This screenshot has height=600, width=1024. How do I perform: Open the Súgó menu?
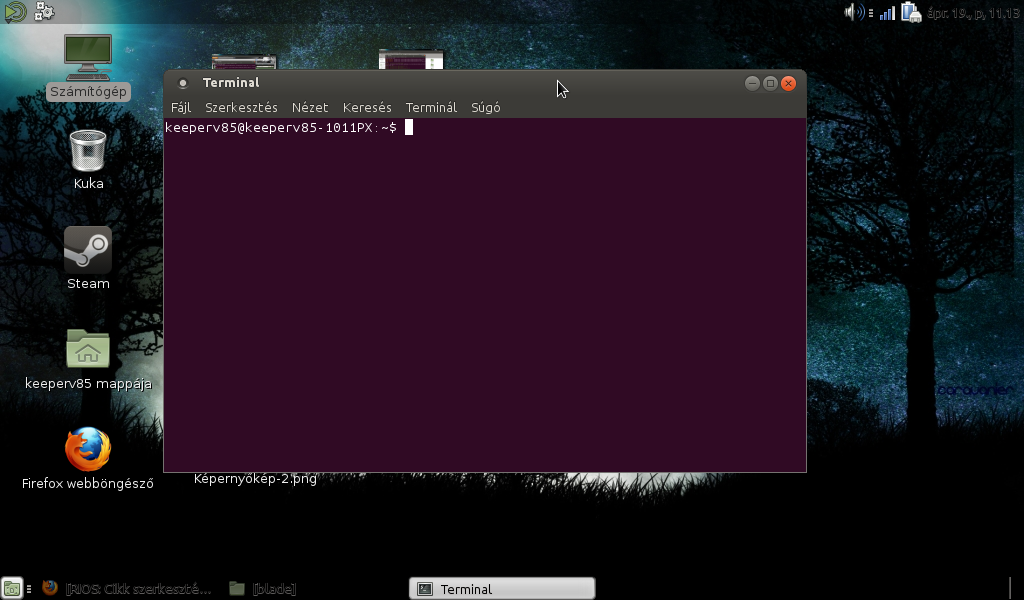coord(486,108)
